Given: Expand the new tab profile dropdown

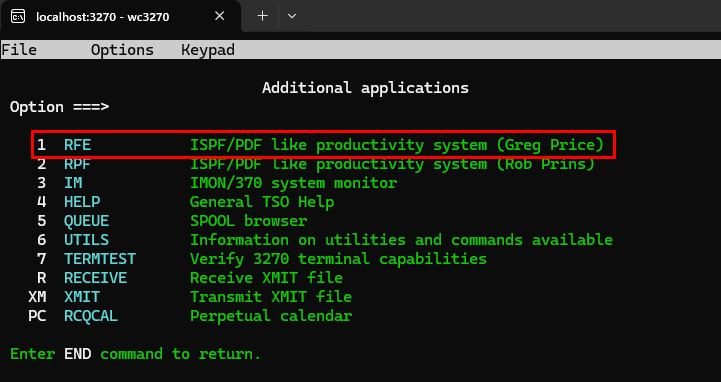Looking at the screenshot, I should pos(292,16).
